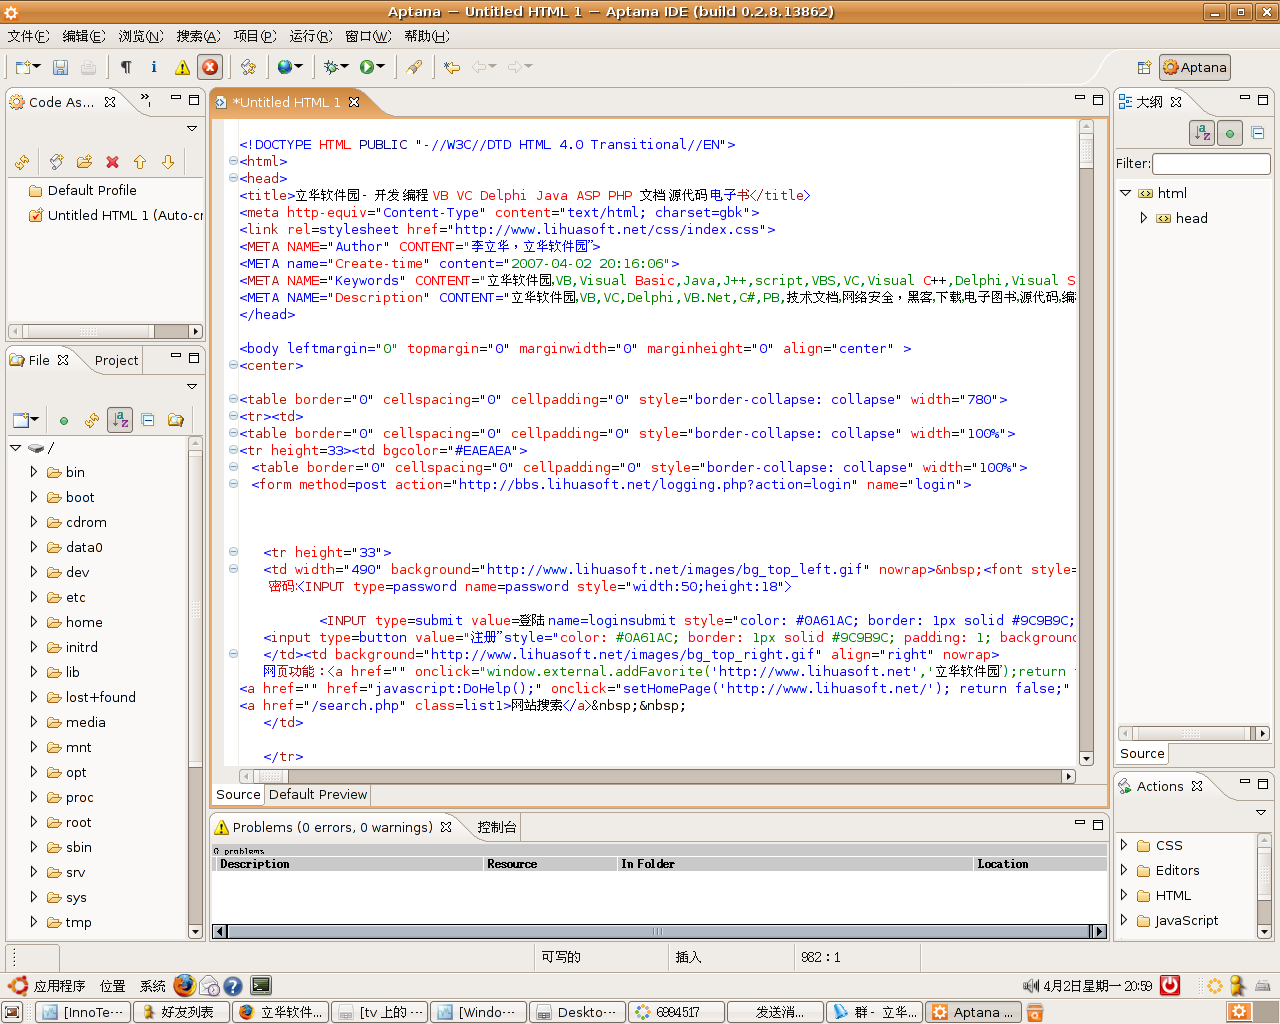The width and height of the screenshot is (1280, 1024).
Task: Click the Save disk icon in the main toolbar
Action: click(60, 67)
